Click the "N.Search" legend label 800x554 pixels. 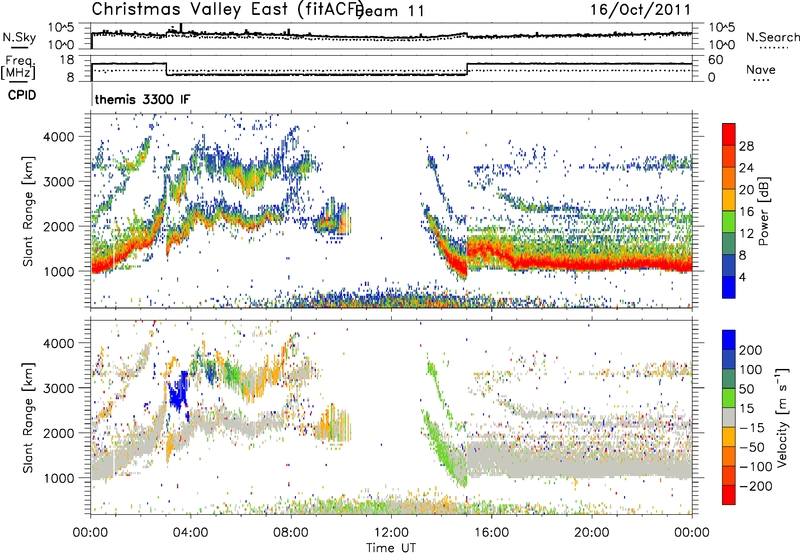(772, 37)
